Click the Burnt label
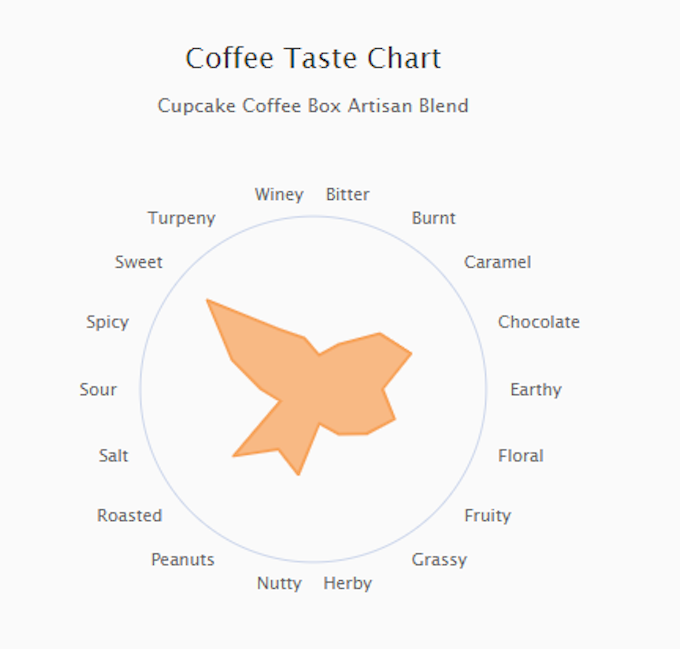The width and height of the screenshot is (680, 649). point(434,218)
